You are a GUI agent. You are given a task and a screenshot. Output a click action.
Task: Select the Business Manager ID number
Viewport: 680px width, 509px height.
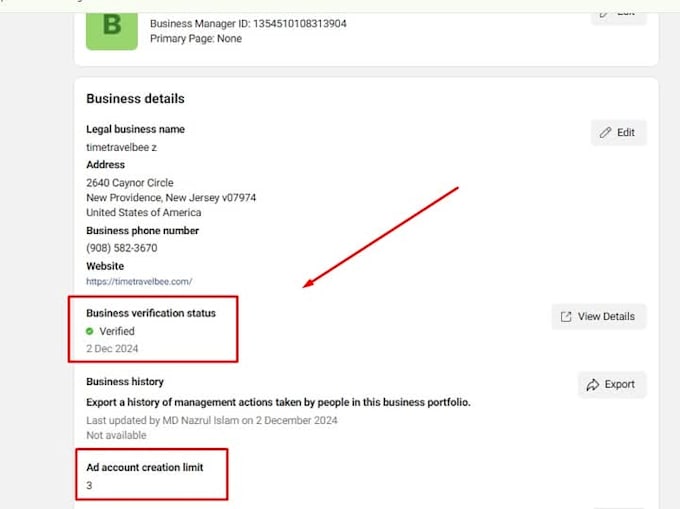pos(299,23)
